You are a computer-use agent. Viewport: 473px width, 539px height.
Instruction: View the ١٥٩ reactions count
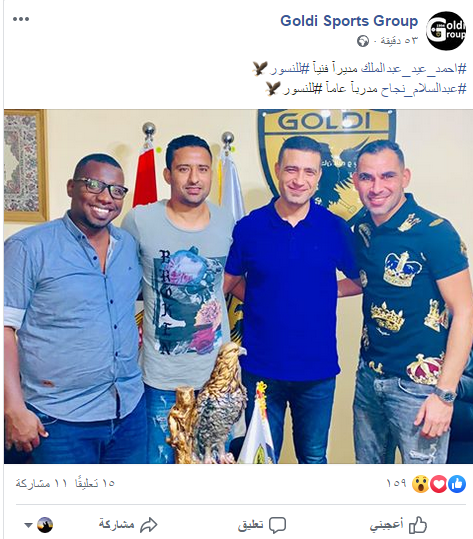pos(396,484)
